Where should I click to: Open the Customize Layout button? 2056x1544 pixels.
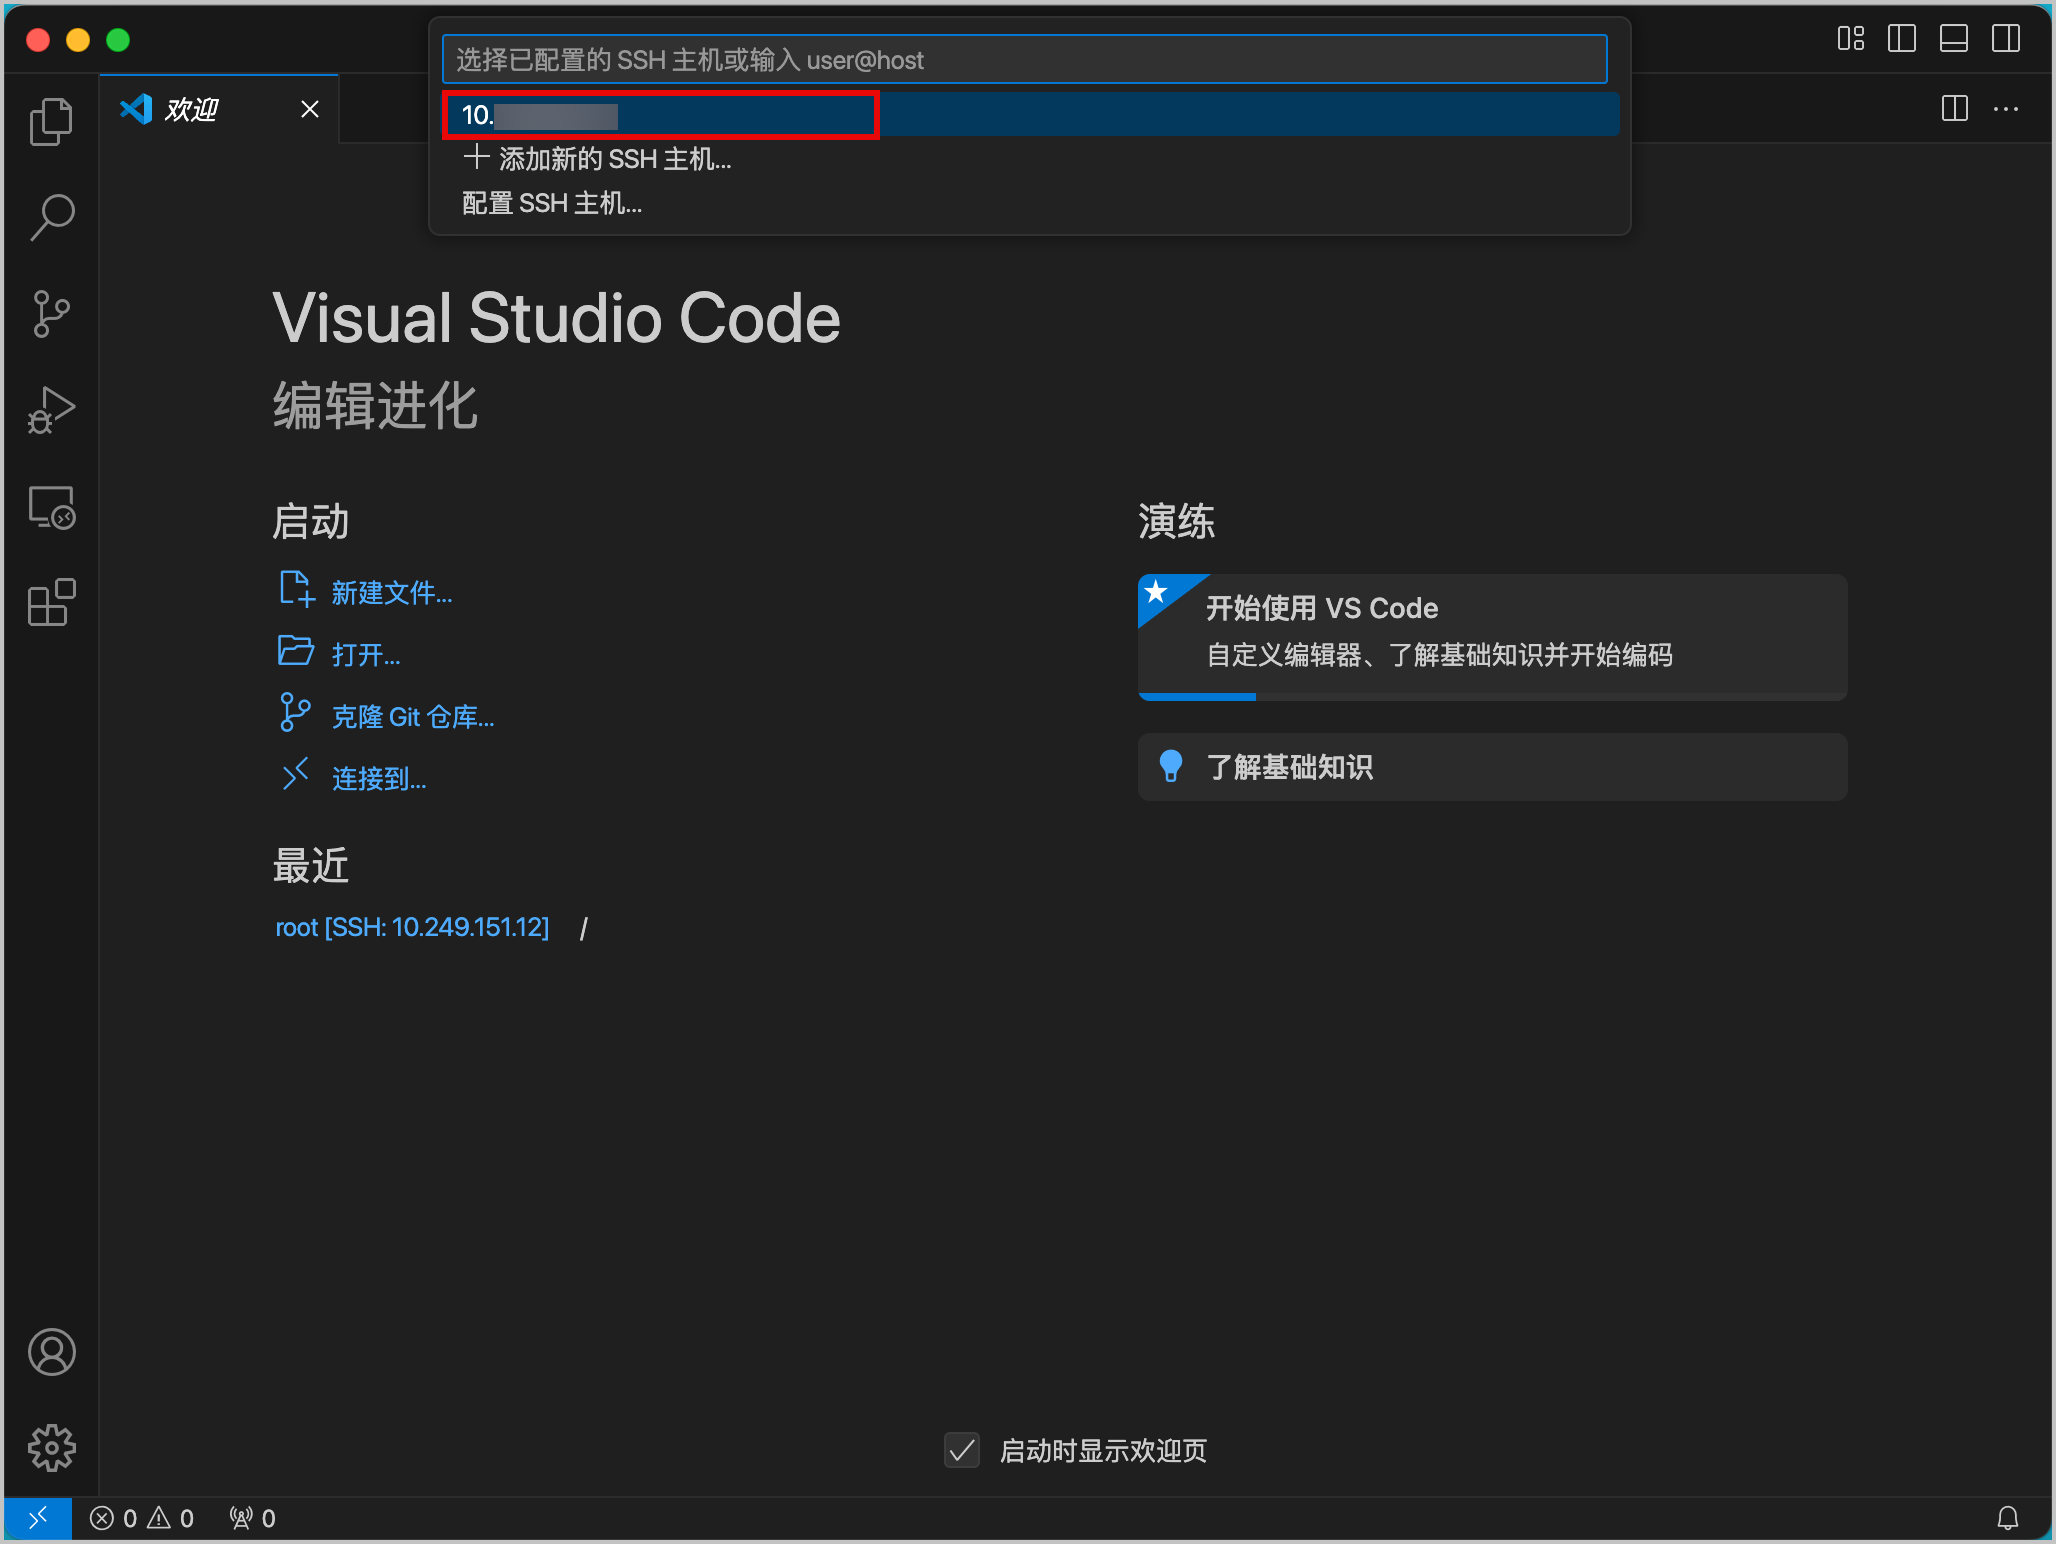click(1850, 39)
